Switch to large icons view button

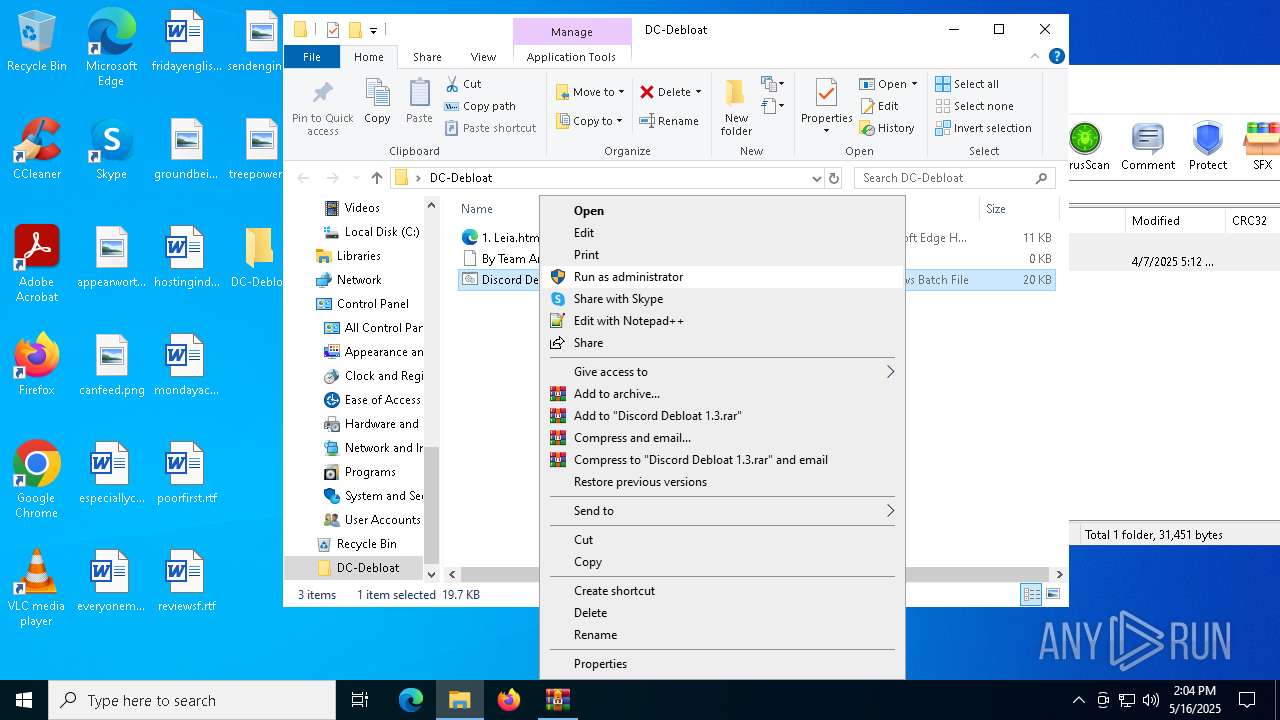point(1052,595)
